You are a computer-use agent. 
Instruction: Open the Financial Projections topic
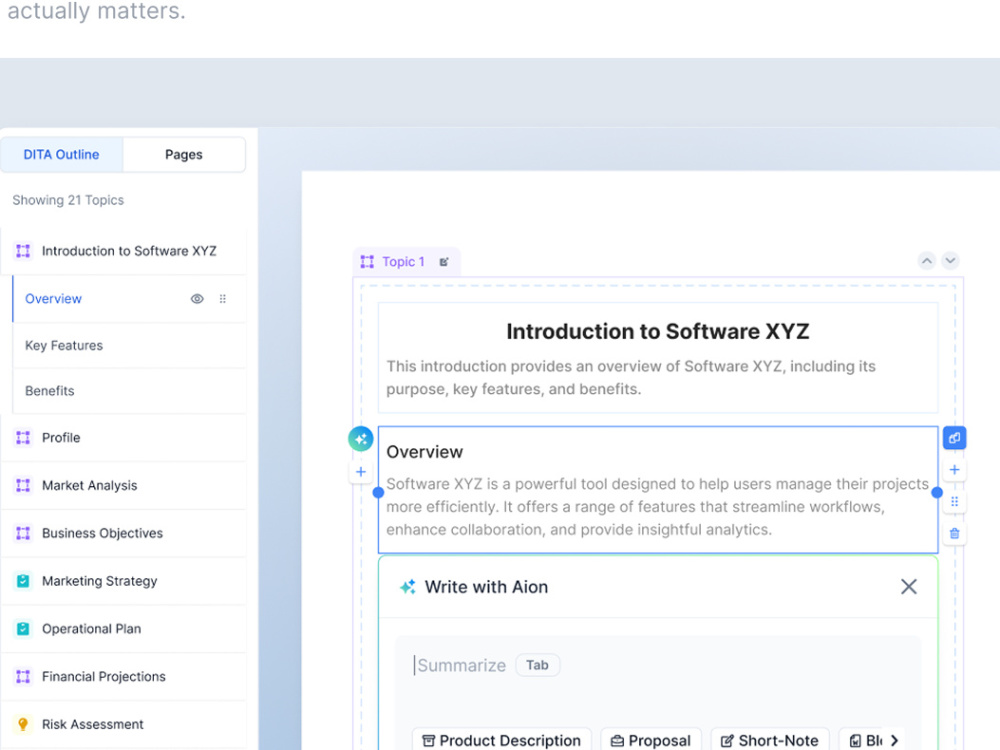pos(124,677)
